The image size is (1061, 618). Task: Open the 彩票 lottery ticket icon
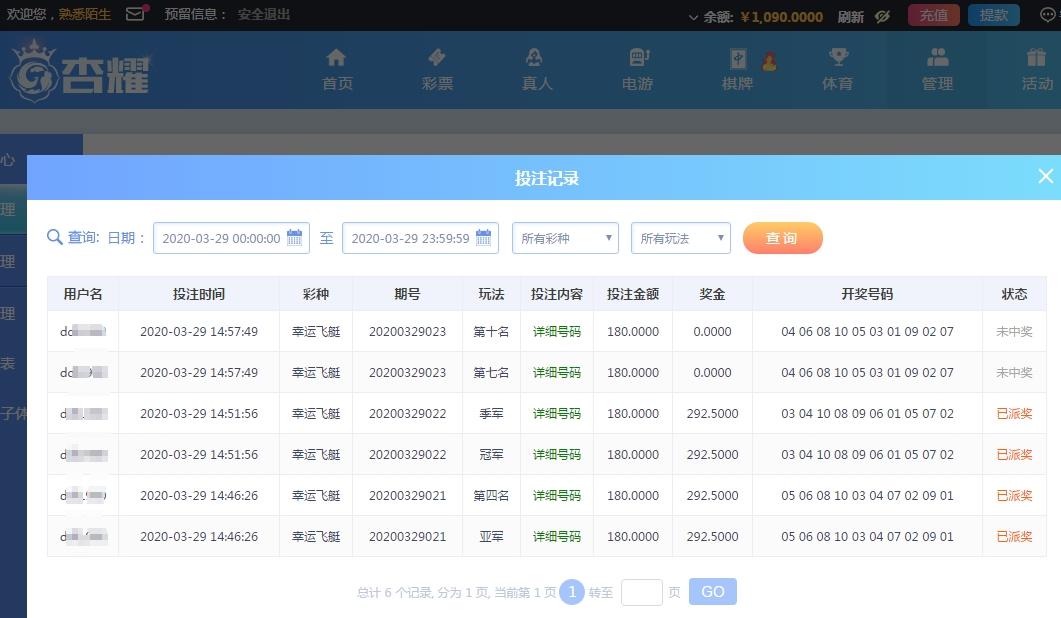[437, 59]
